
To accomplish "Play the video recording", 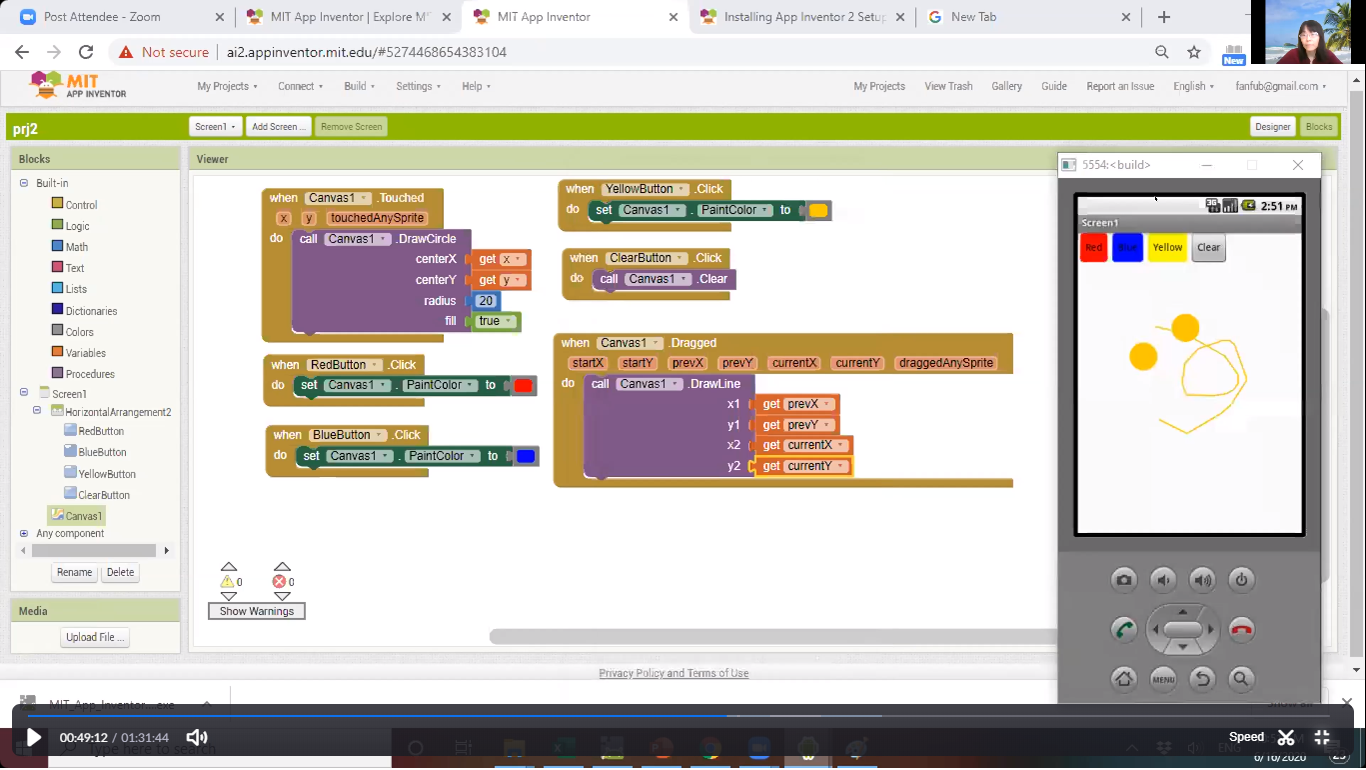I will click(33, 738).
